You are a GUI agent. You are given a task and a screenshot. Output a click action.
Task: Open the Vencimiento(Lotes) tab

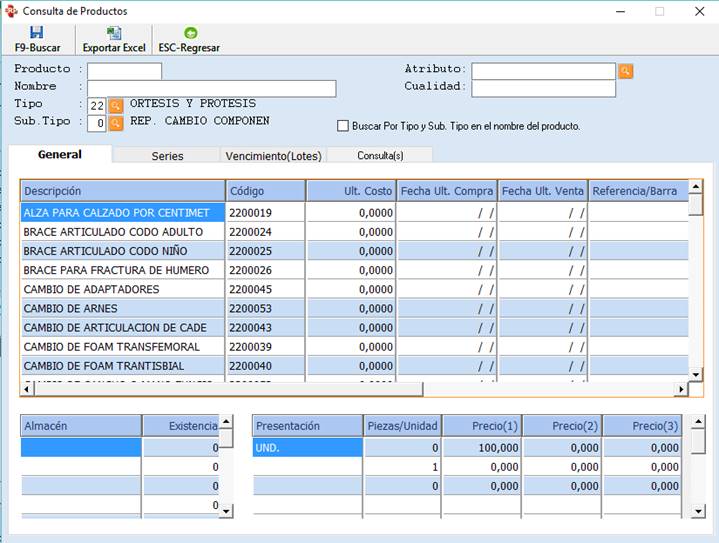pos(273,156)
